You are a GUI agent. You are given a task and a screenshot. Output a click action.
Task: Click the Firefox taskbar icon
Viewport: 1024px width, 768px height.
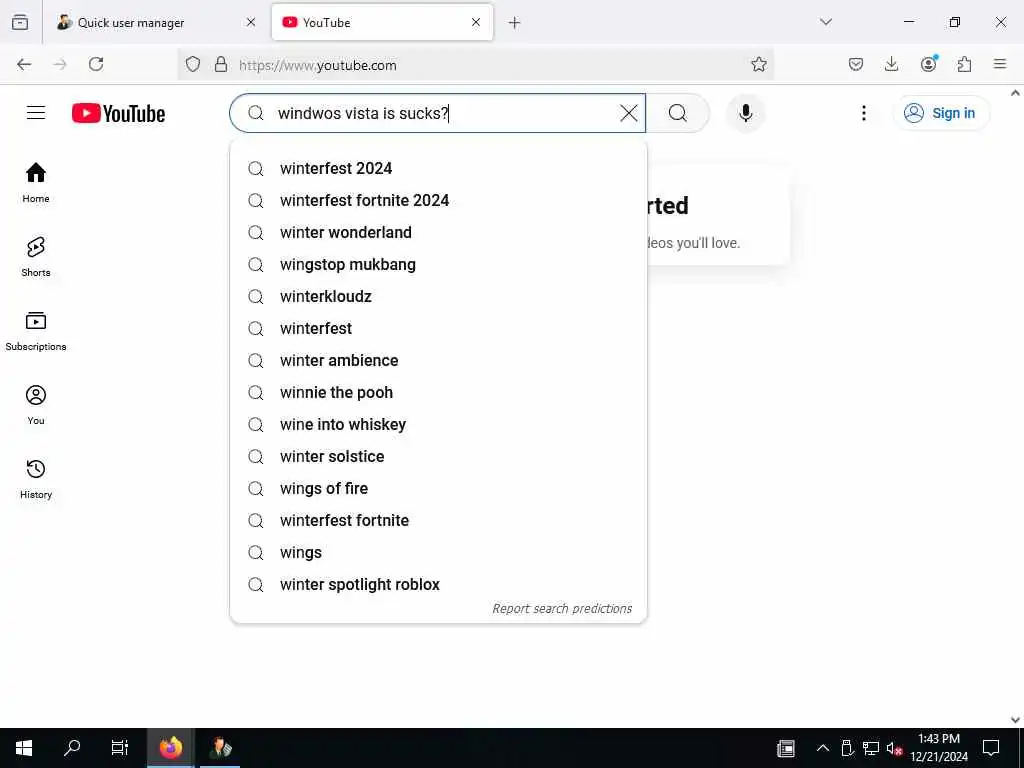170,748
